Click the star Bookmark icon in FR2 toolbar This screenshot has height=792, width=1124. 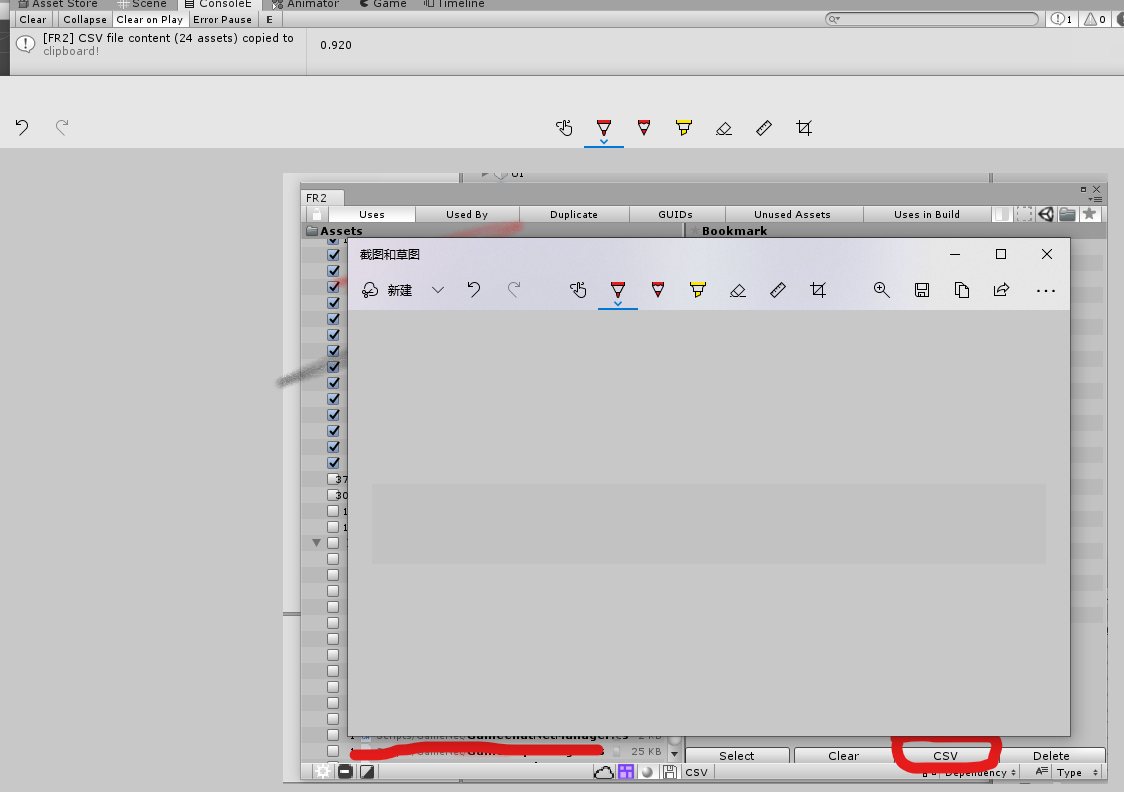pyautogui.click(x=1090, y=213)
